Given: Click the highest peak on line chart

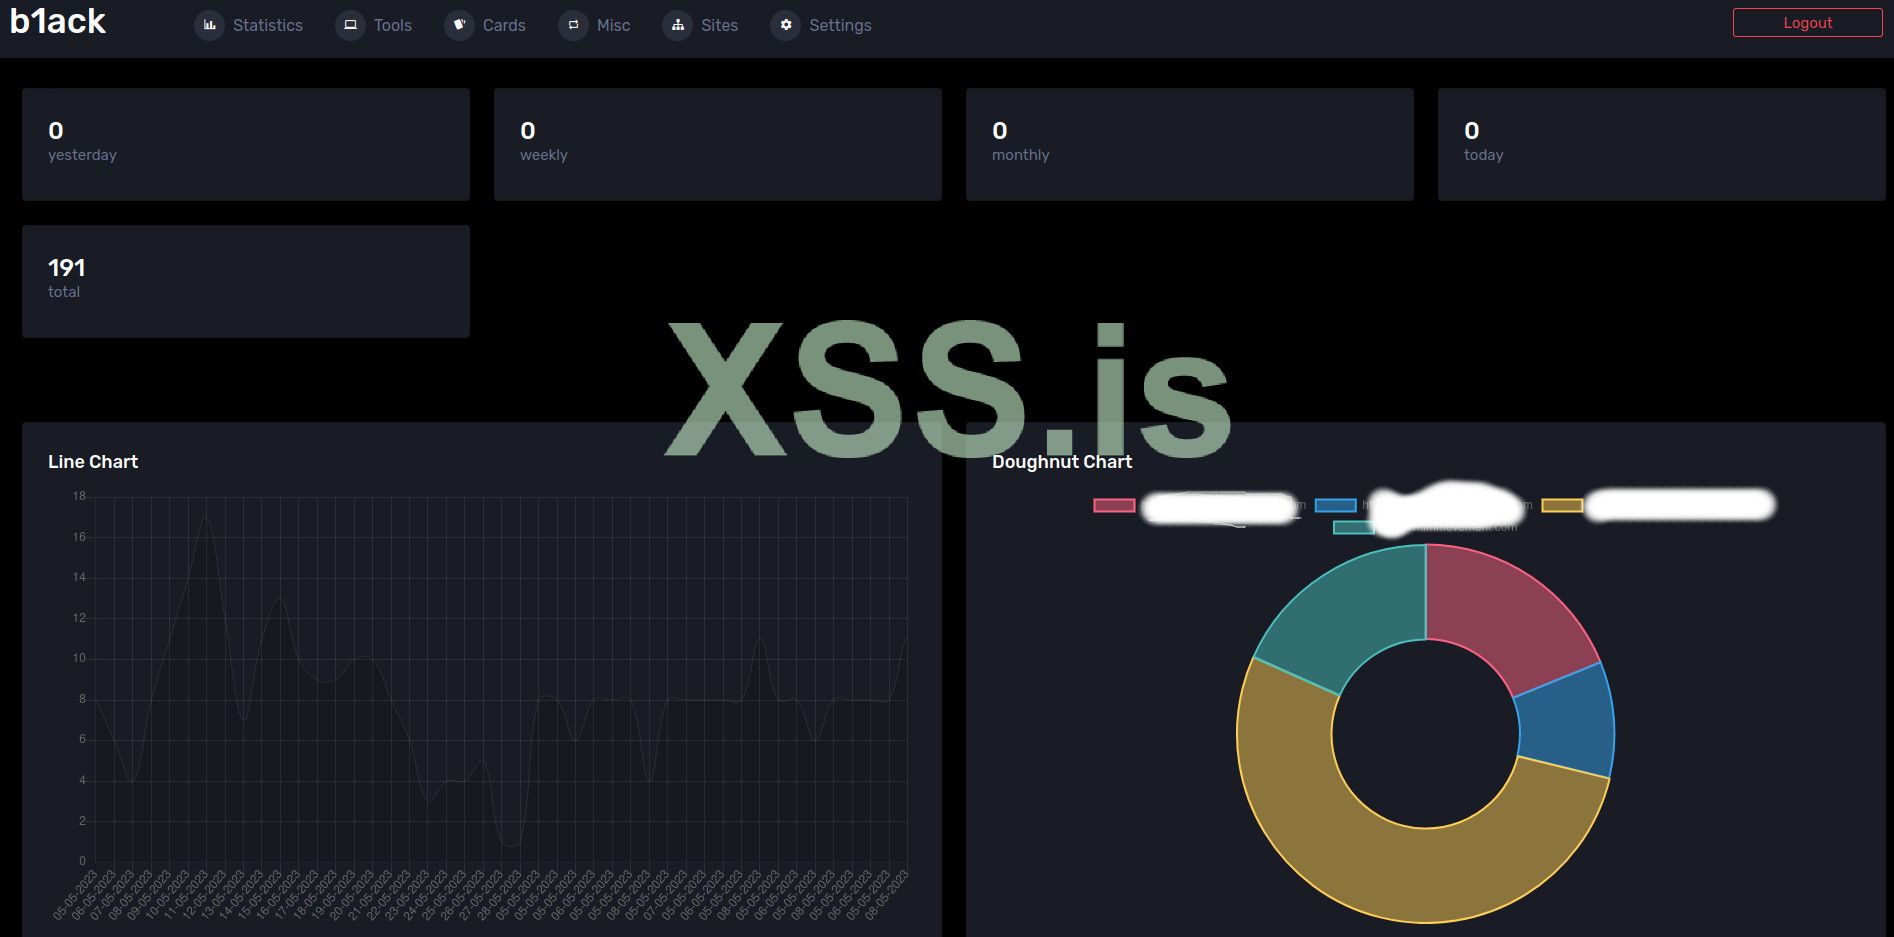Looking at the screenshot, I should click(x=206, y=517).
